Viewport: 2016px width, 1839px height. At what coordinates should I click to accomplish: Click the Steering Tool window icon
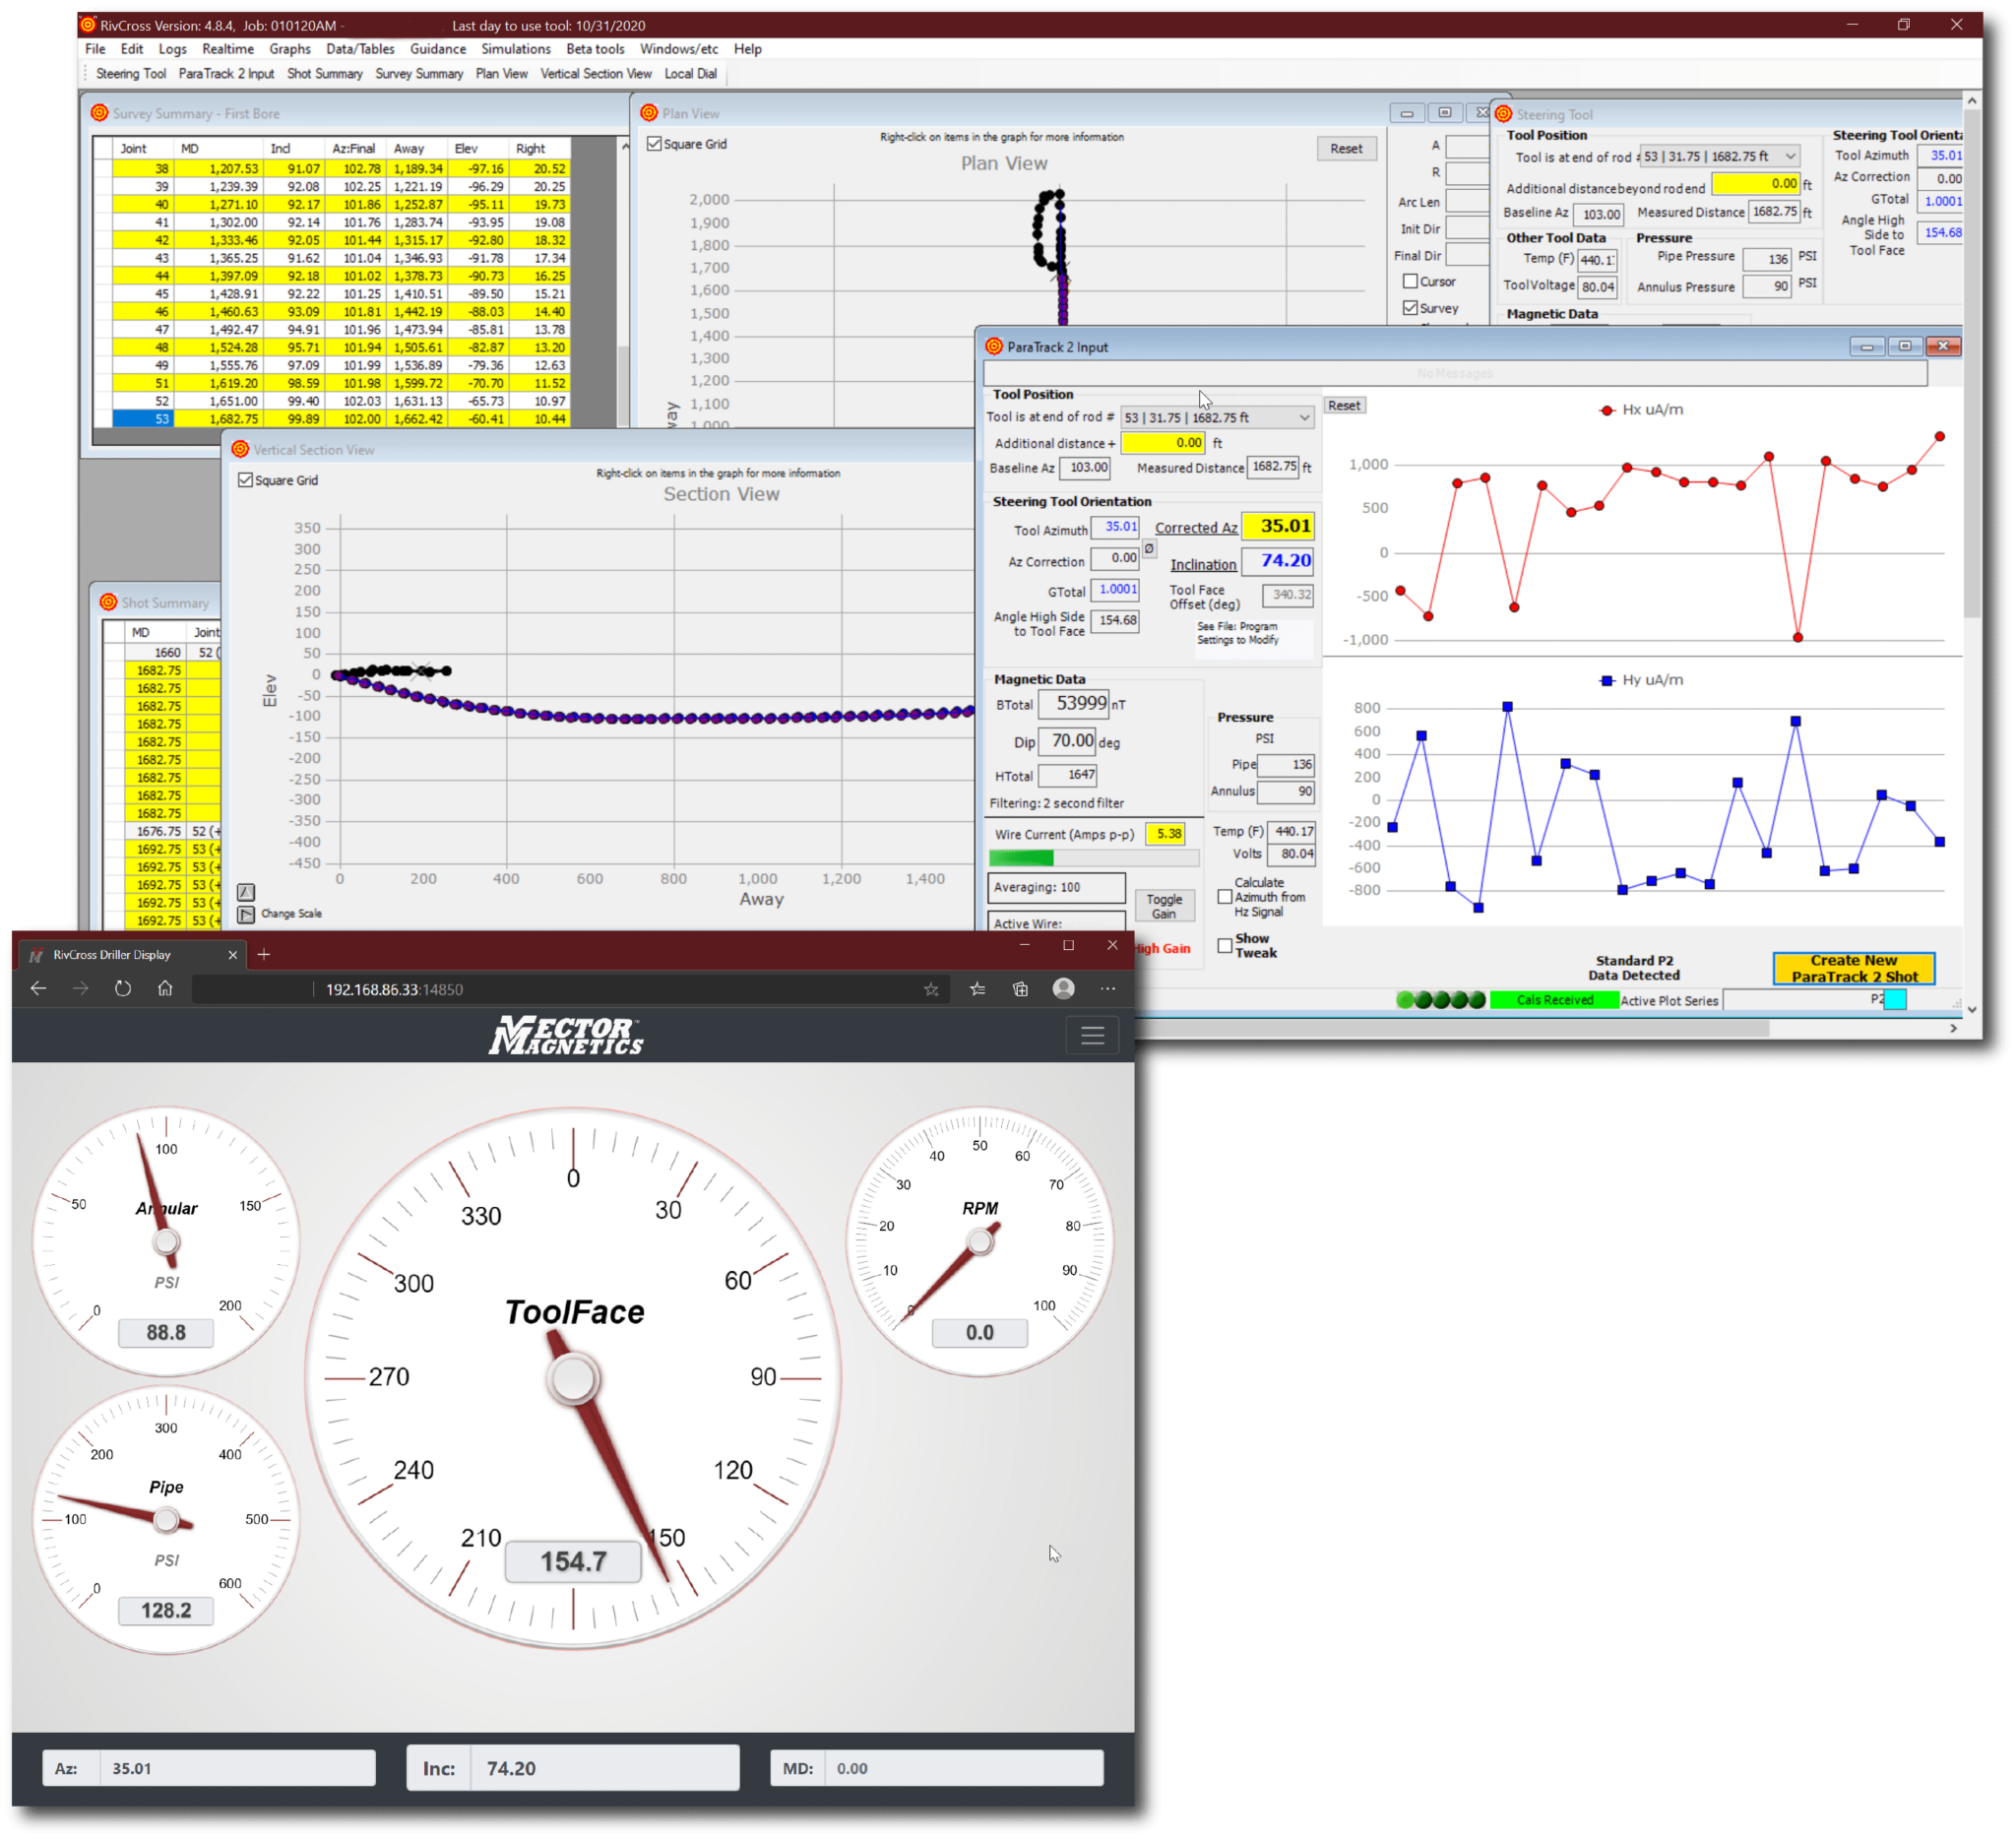(x=1503, y=114)
